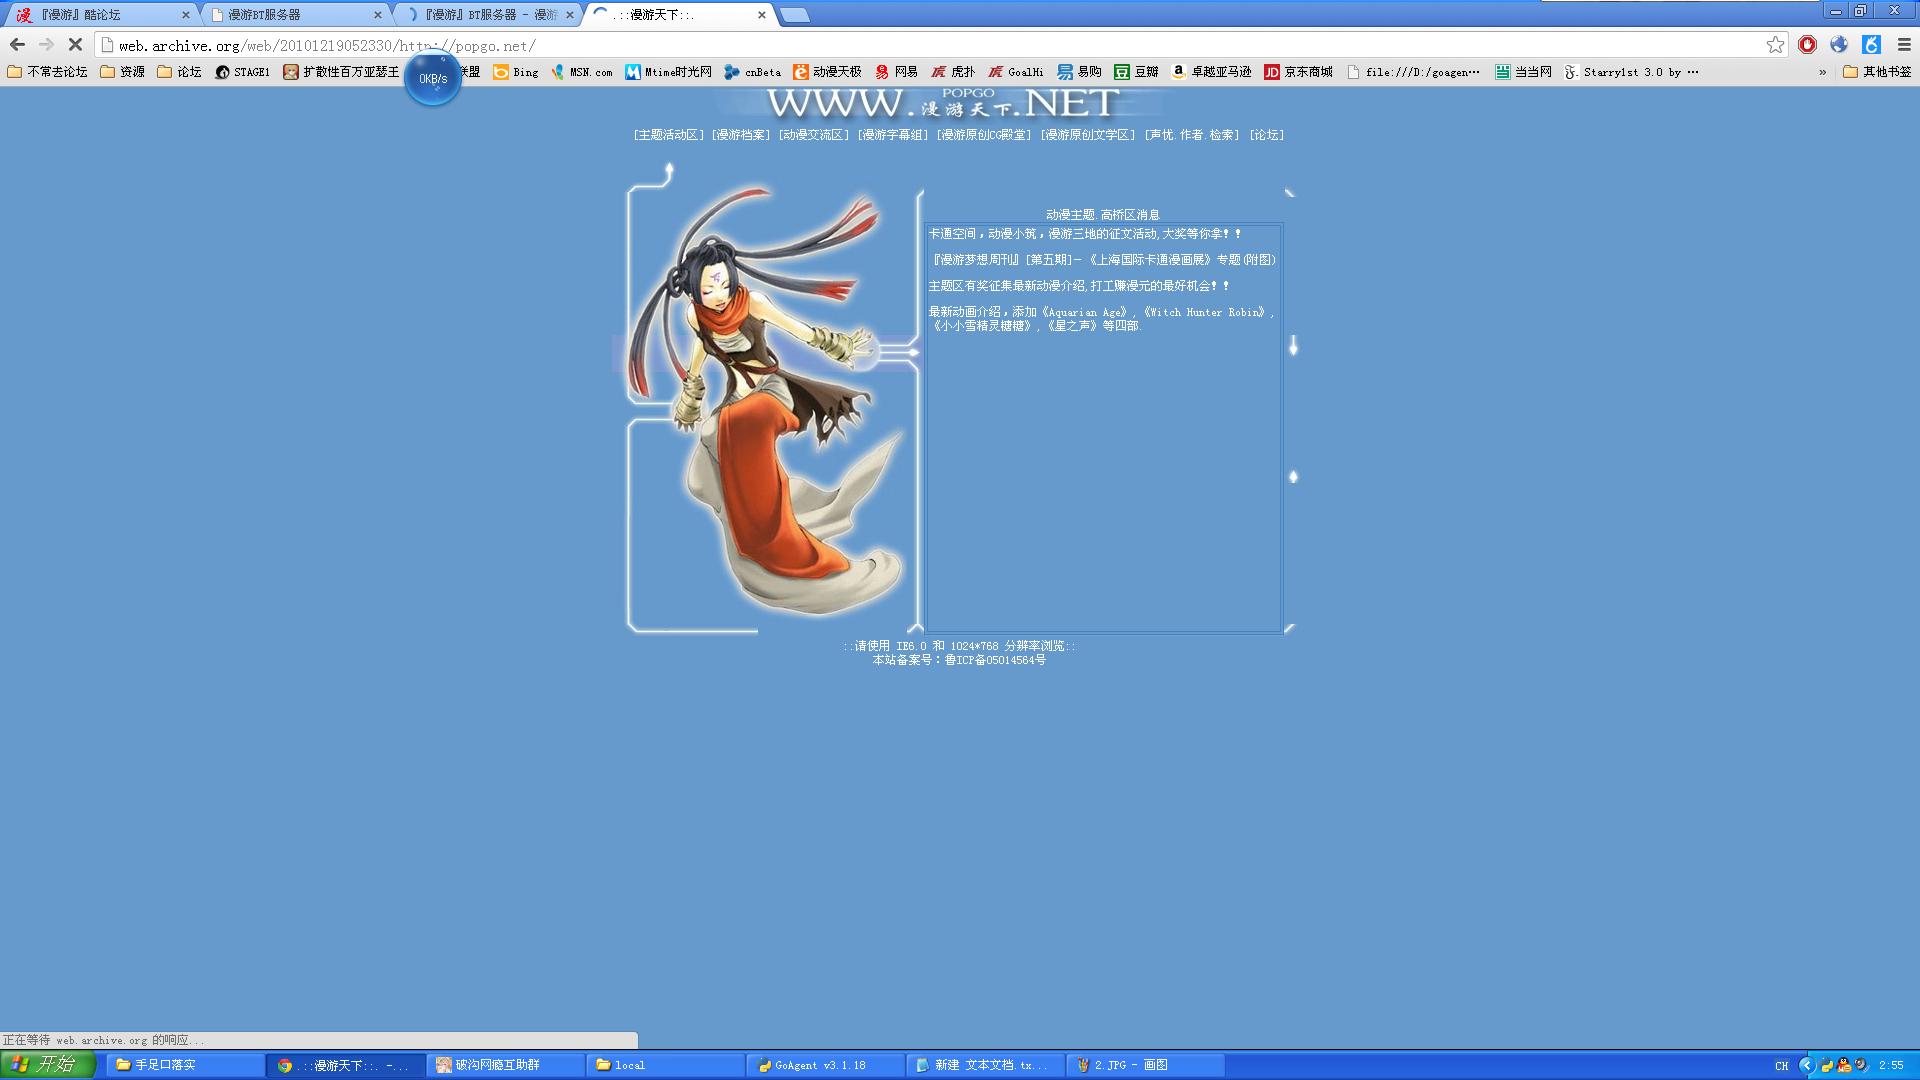Image resolution: width=1920 pixels, height=1080 pixels.
Task: Open the 虎扑 bookmark
Action: [953, 72]
